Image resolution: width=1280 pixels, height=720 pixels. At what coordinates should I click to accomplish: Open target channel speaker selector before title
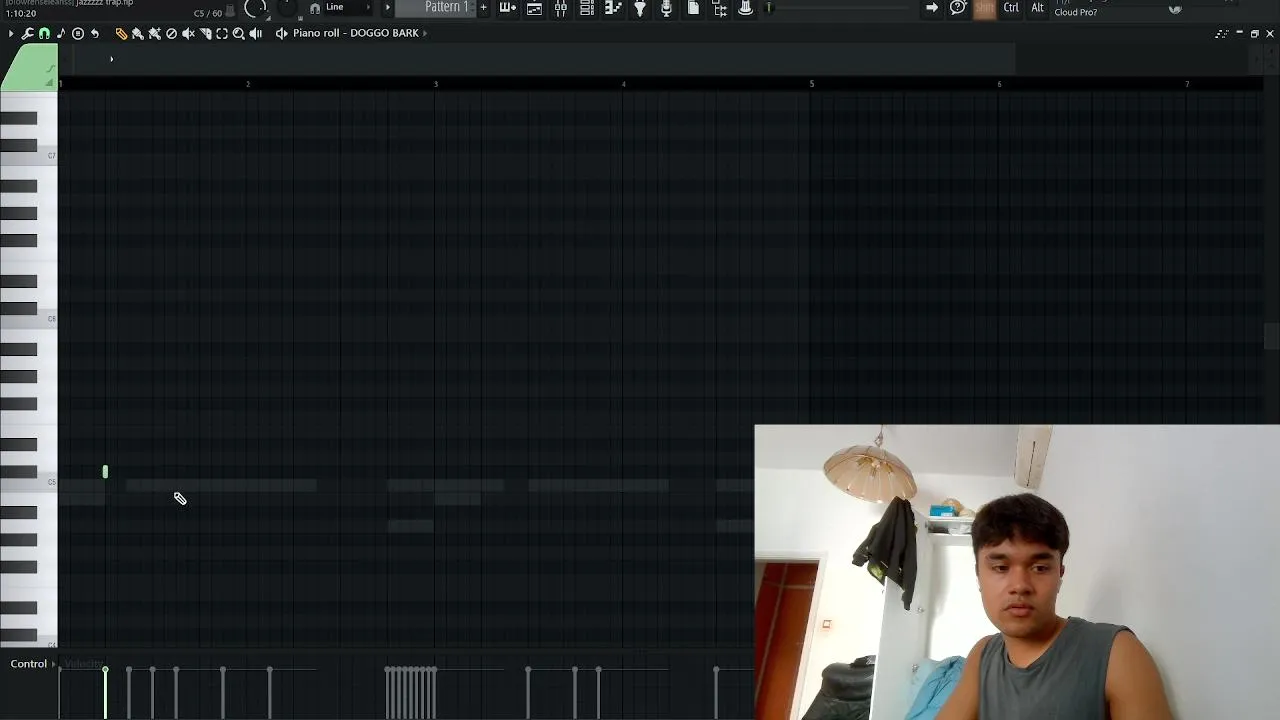(x=281, y=33)
